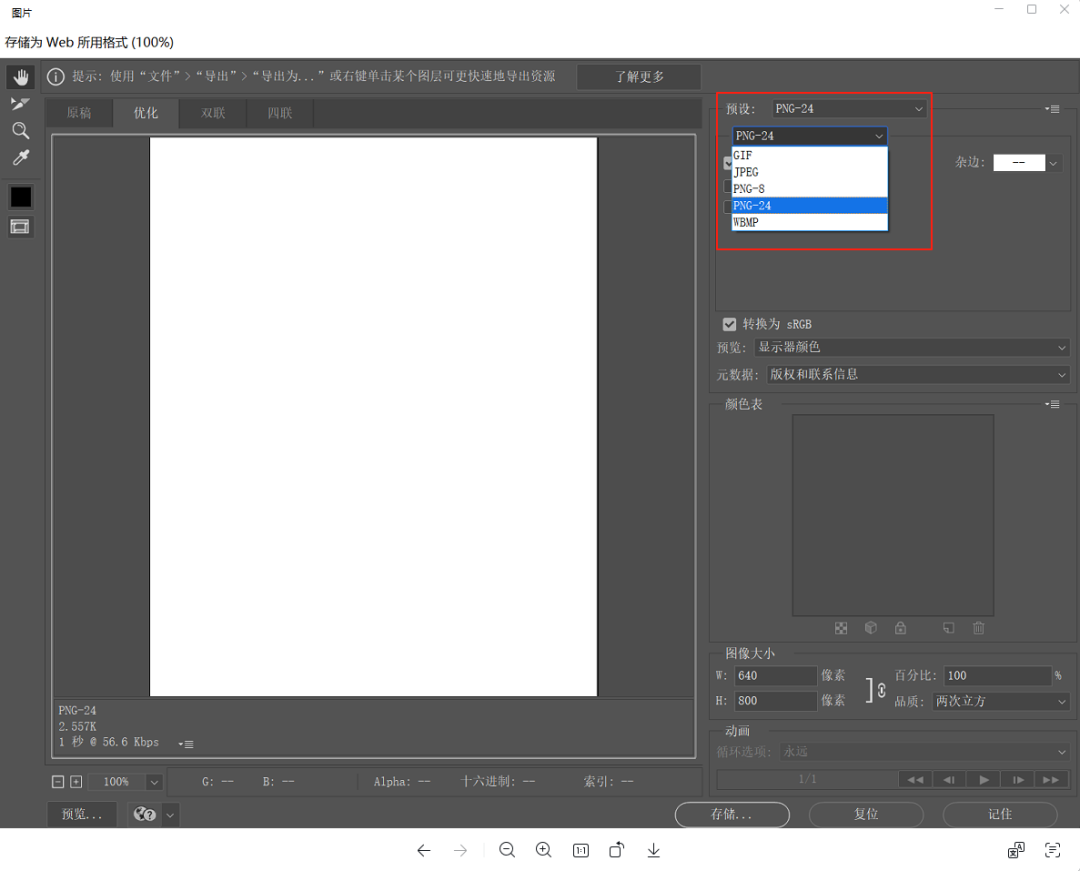Toggle slices visibility icon
The height and width of the screenshot is (871, 1080).
tap(21, 226)
